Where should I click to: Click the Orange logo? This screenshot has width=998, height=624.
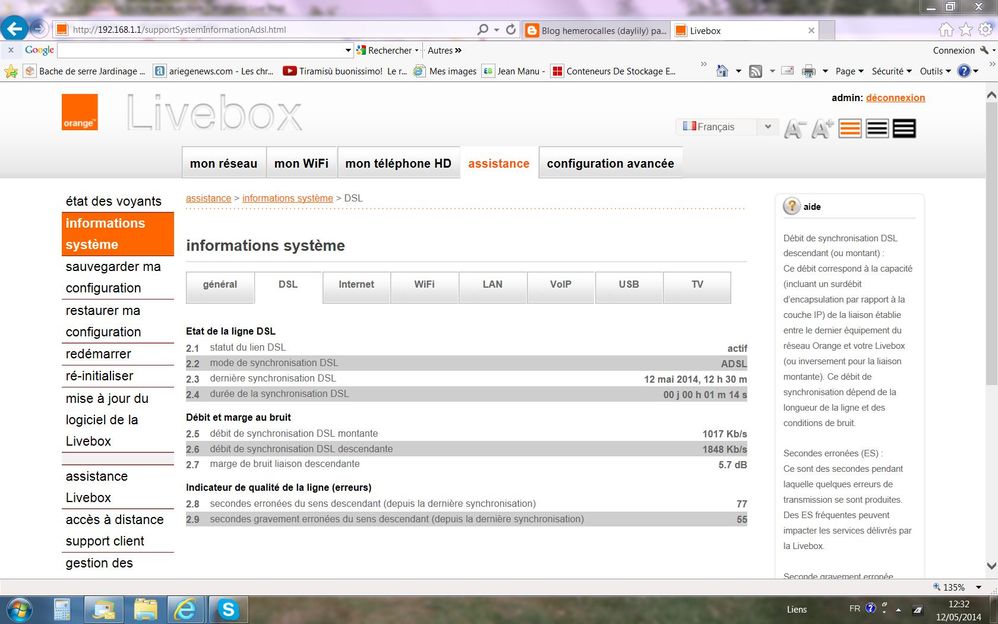click(80, 112)
